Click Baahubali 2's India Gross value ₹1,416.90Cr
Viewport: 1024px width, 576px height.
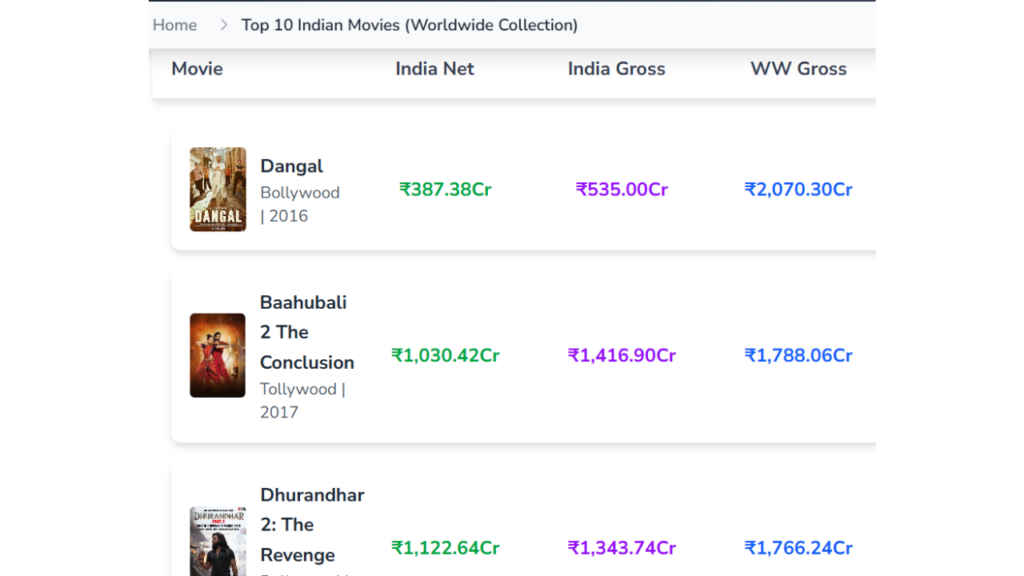click(621, 355)
